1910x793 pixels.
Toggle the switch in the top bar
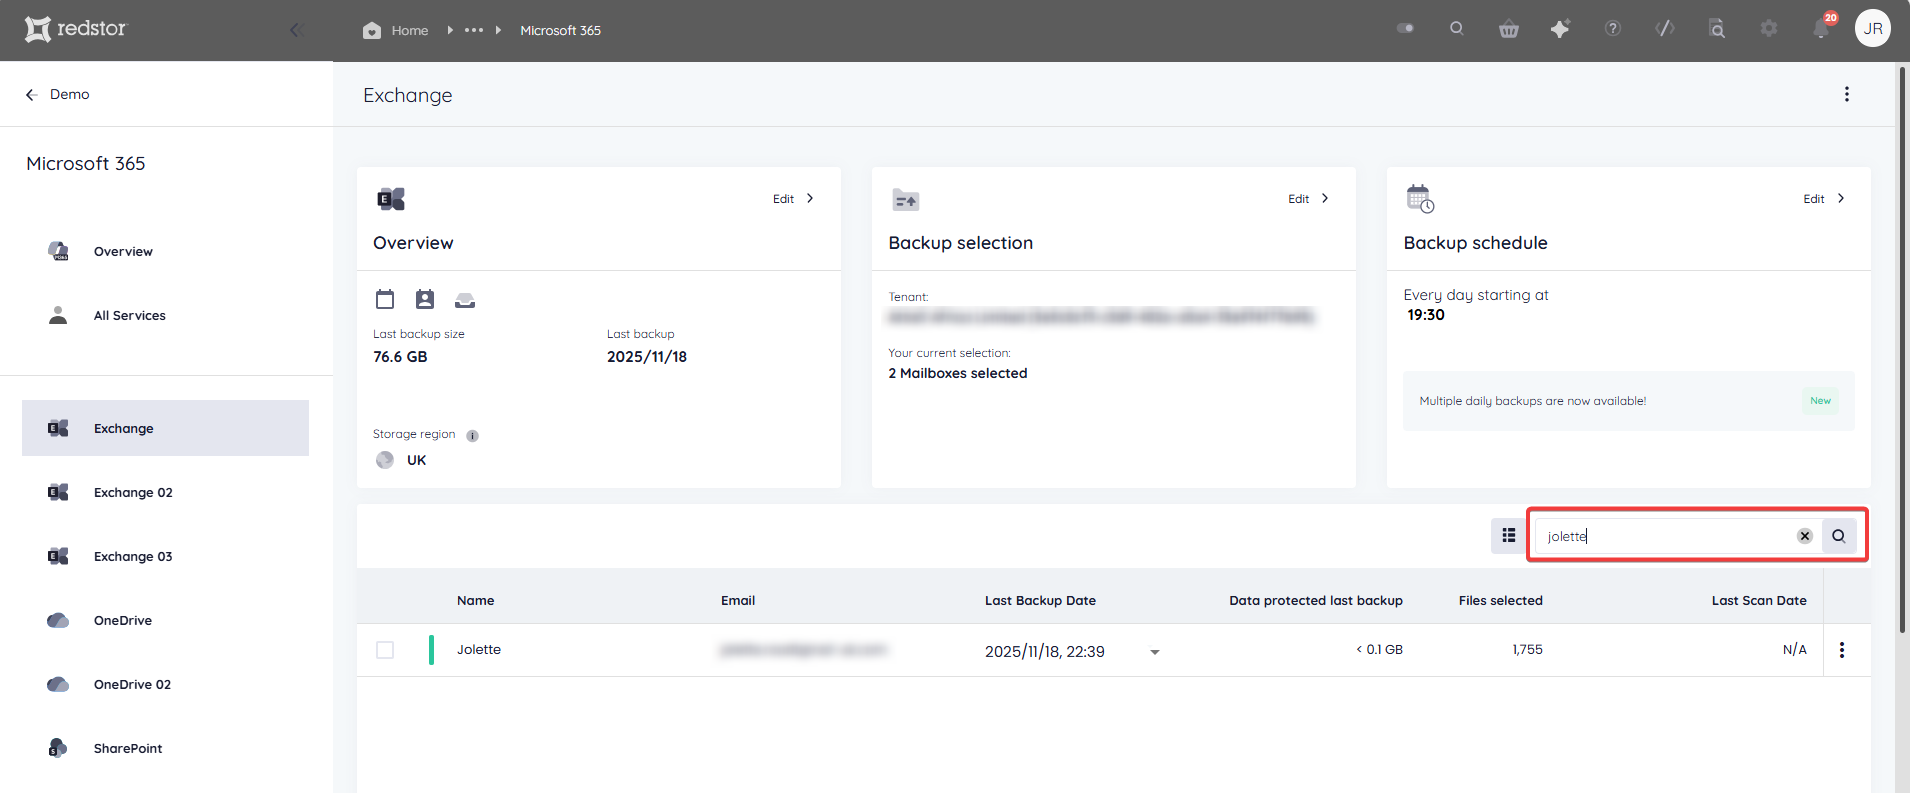point(1405,29)
